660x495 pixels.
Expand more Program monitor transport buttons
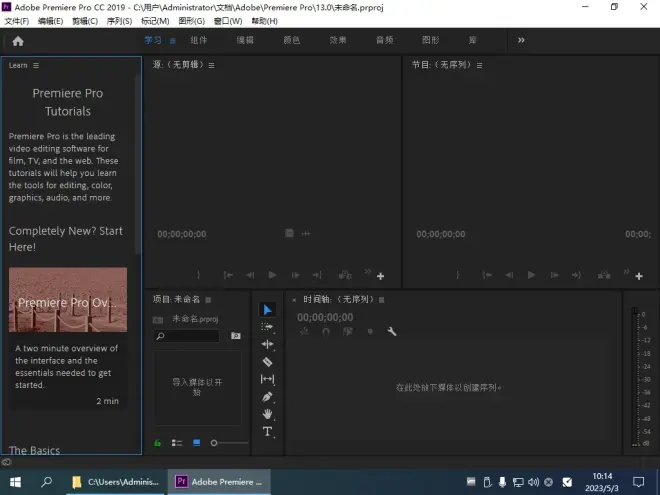[x=626, y=271]
